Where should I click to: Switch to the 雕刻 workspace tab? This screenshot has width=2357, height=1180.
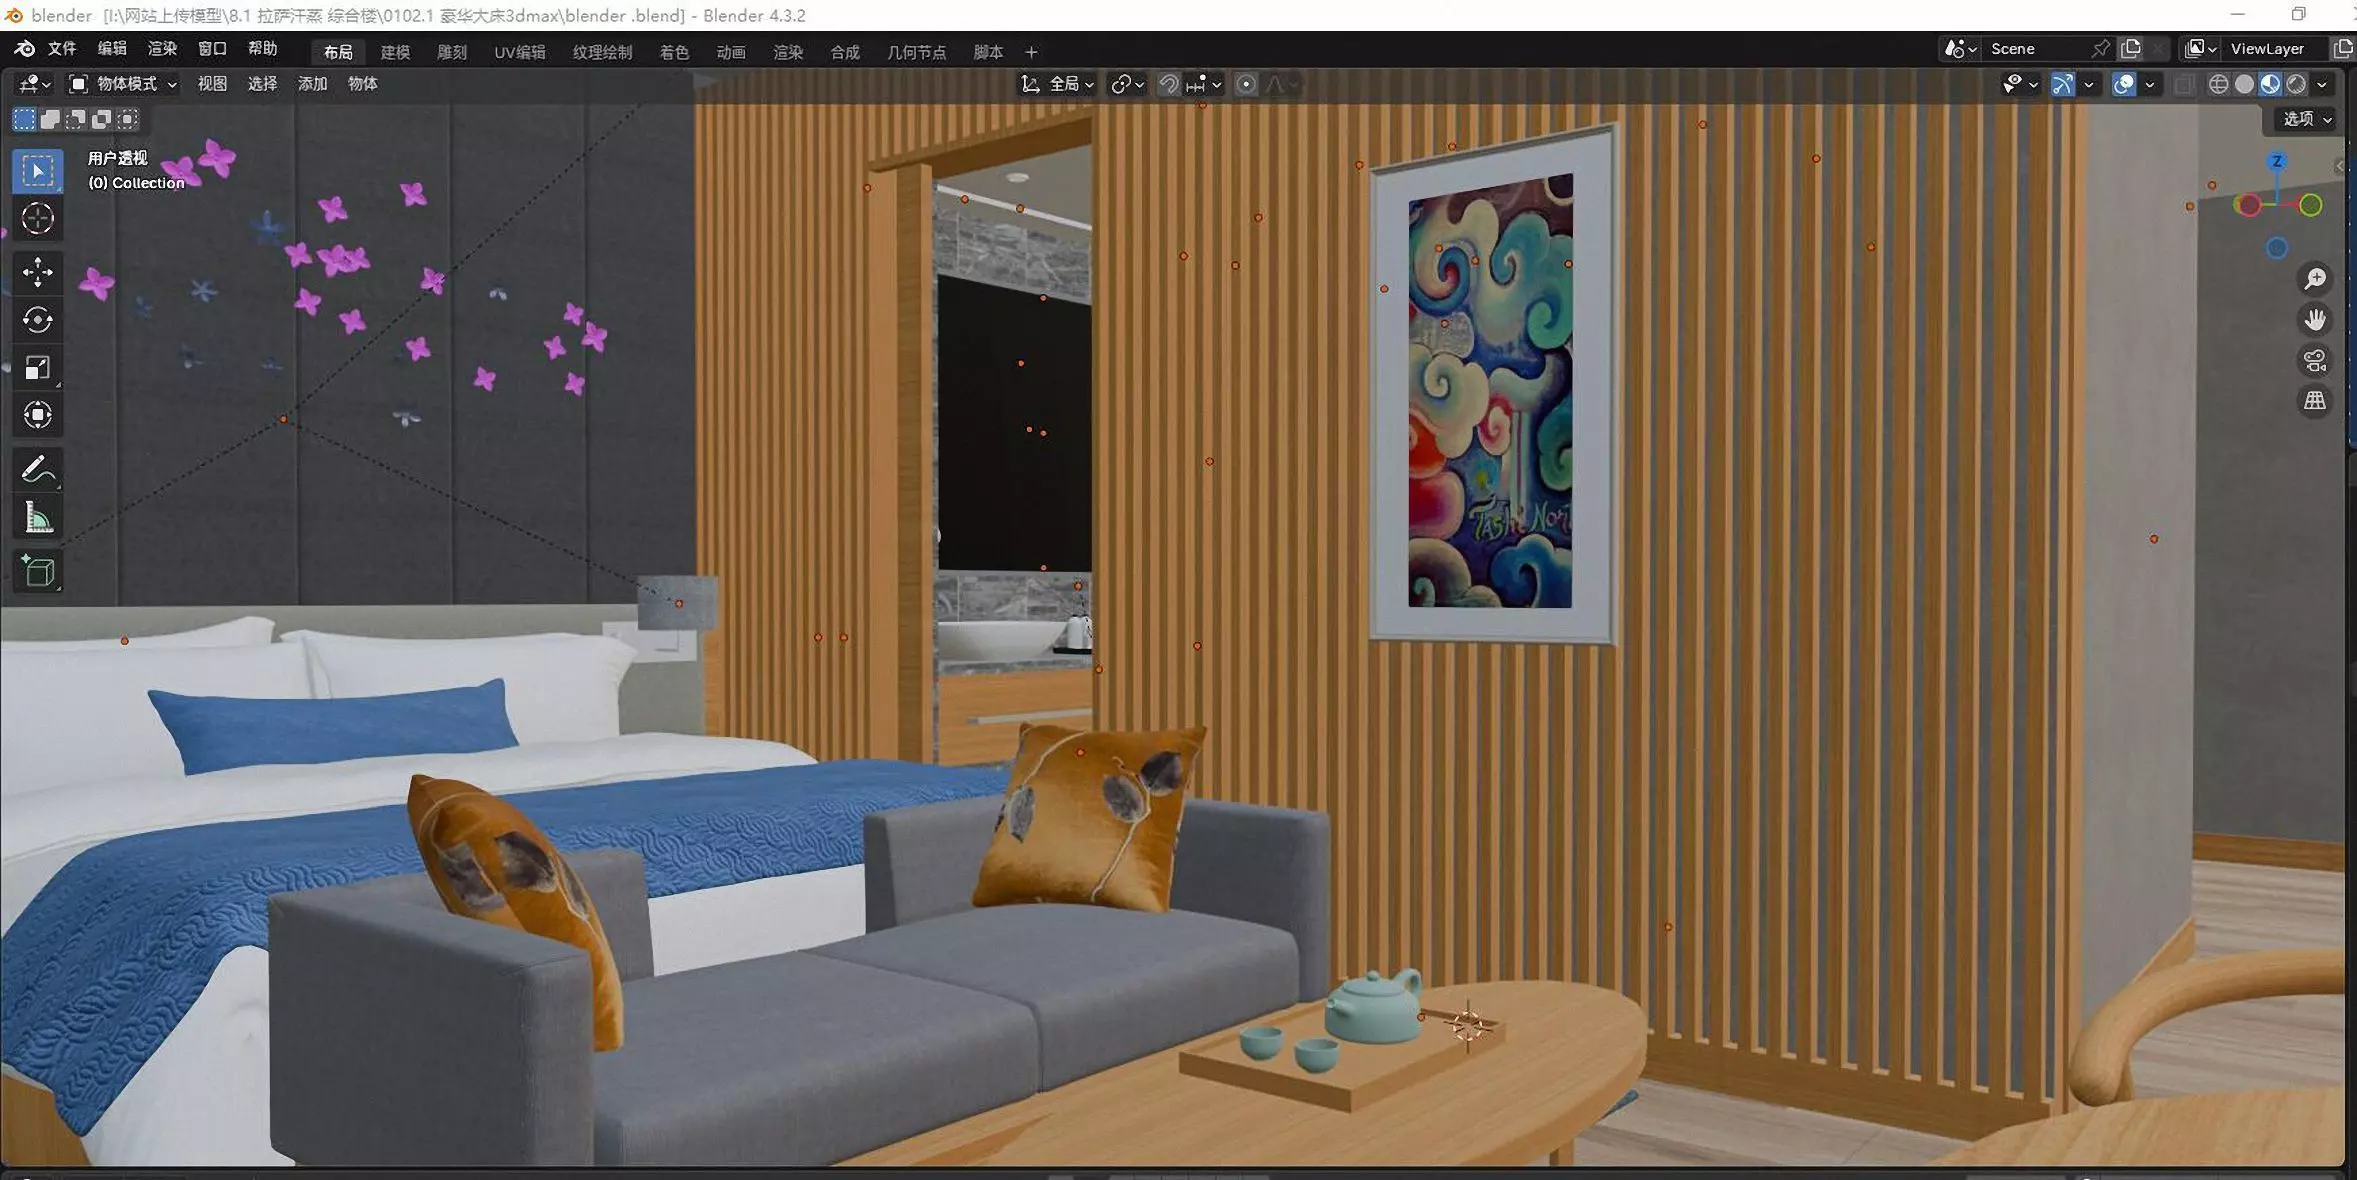[452, 52]
